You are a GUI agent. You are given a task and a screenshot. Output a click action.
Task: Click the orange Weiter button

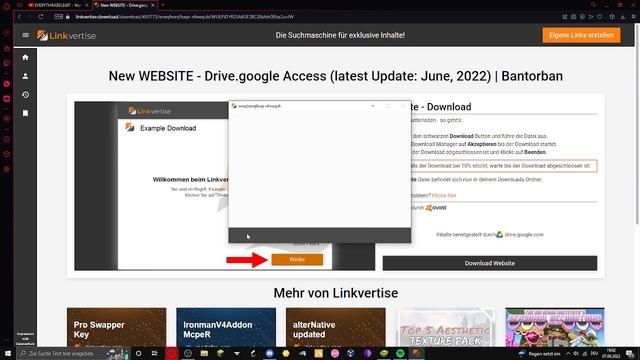pyautogui.click(x=297, y=260)
